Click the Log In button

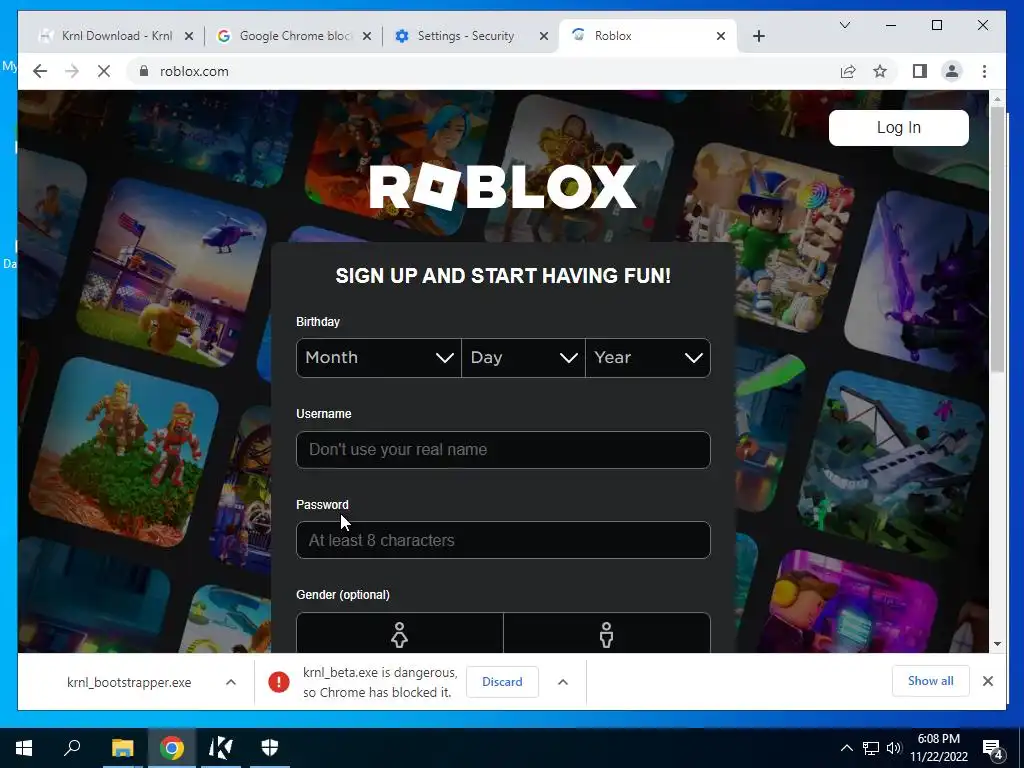[x=899, y=127]
